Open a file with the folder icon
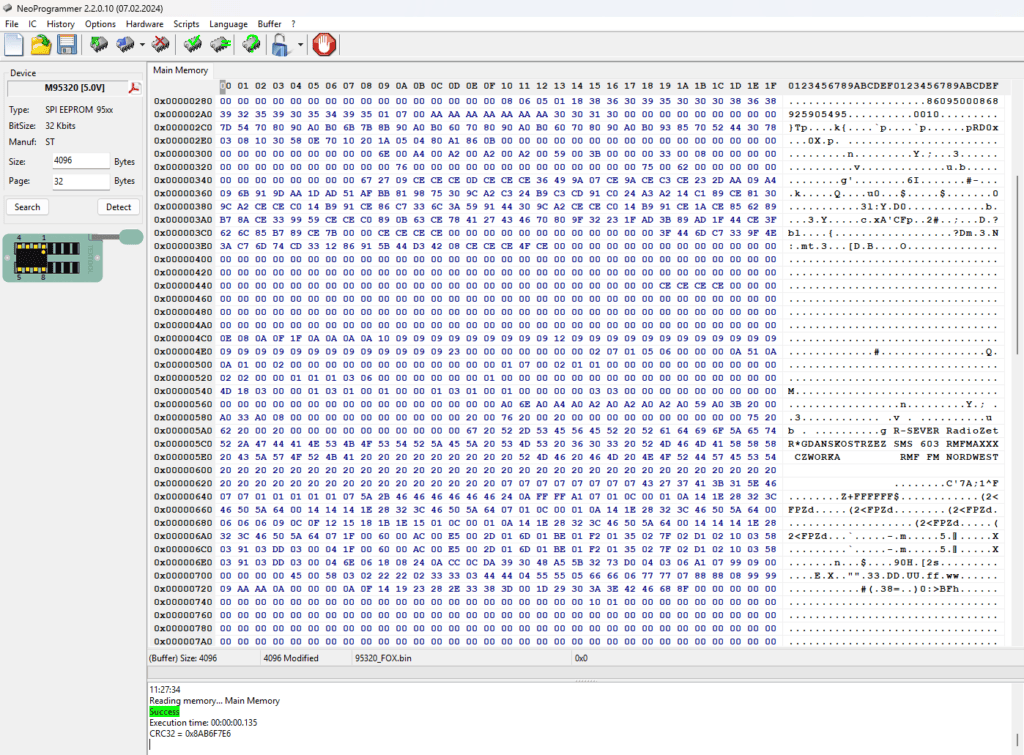 [40, 44]
